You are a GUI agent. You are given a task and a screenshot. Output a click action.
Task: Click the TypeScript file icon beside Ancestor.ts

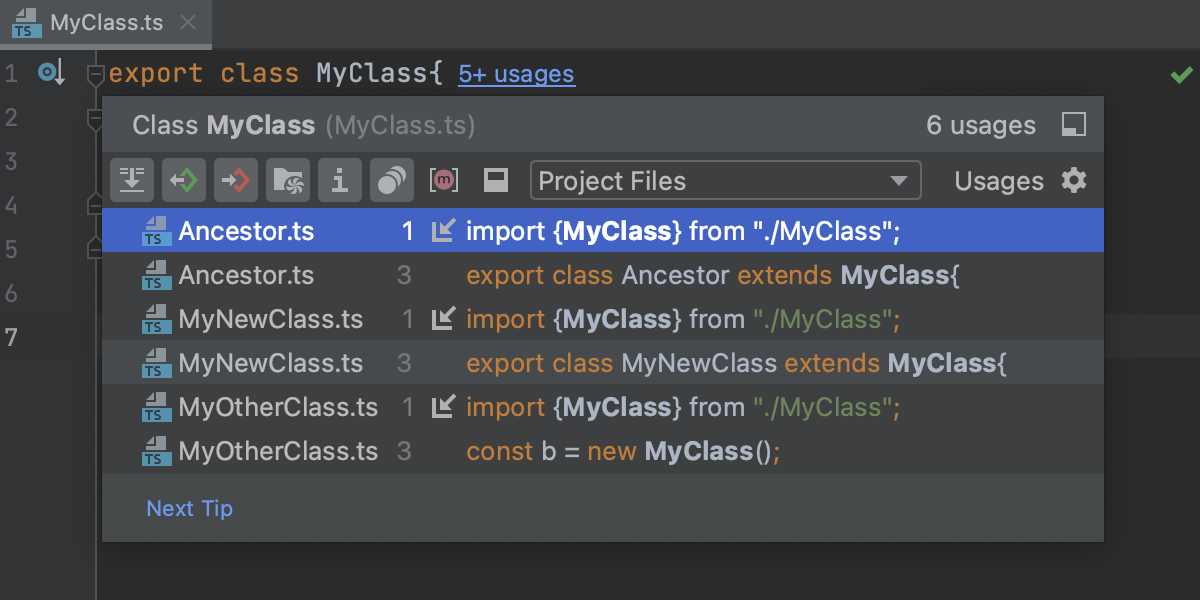[x=157, y=231]
